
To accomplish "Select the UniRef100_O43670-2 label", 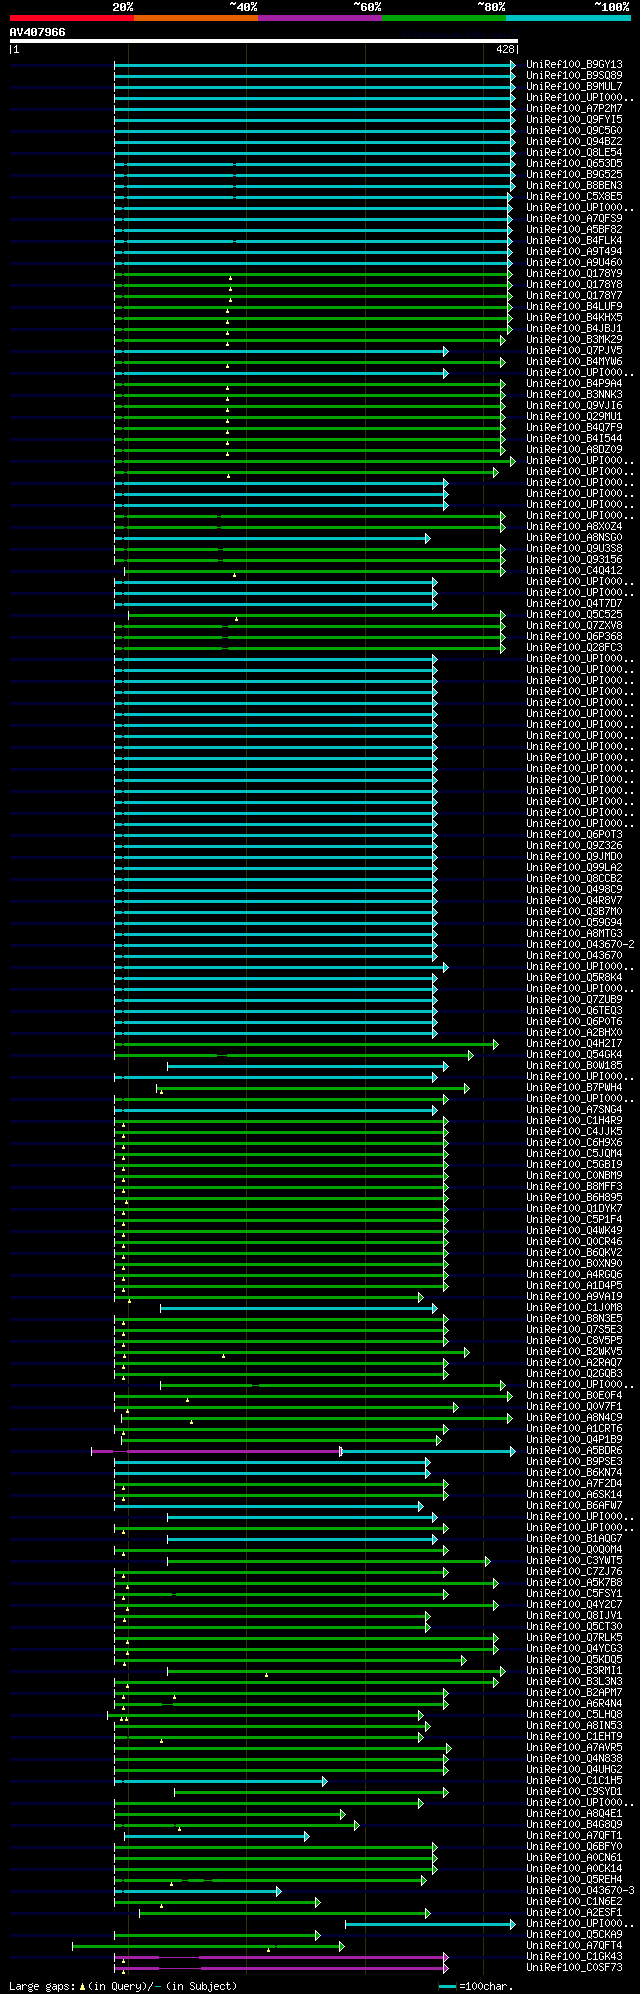I will [580, 945].
